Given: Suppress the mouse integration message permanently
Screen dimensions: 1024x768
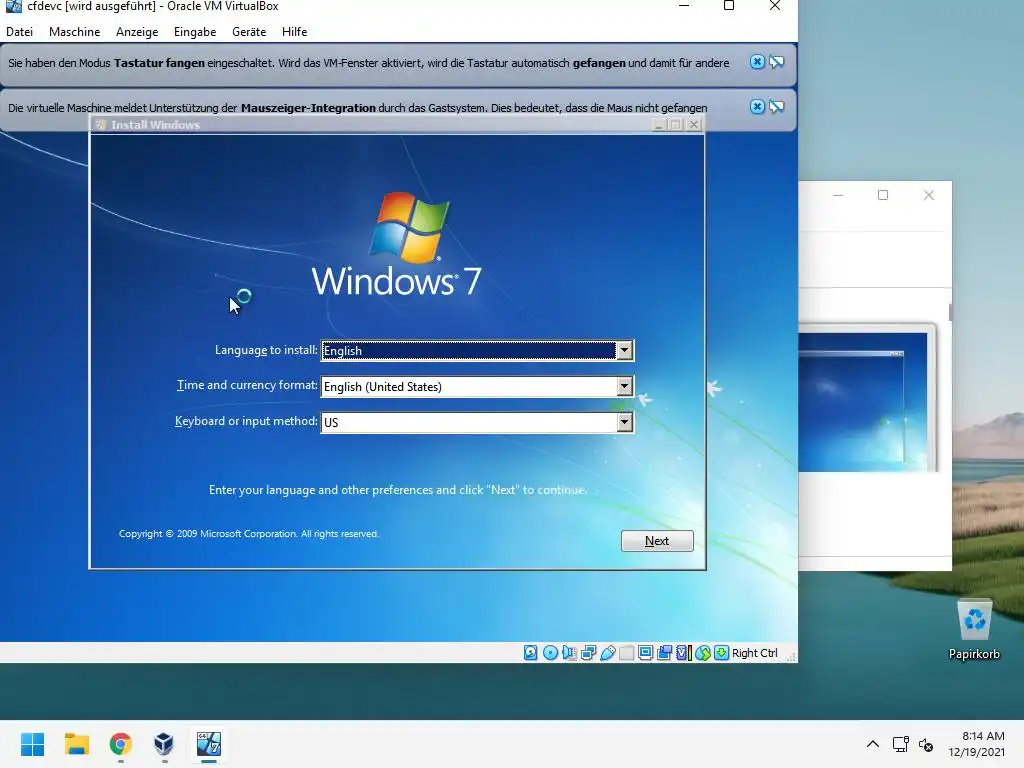Looking at the screenshot, I should (x=776, y=106).
